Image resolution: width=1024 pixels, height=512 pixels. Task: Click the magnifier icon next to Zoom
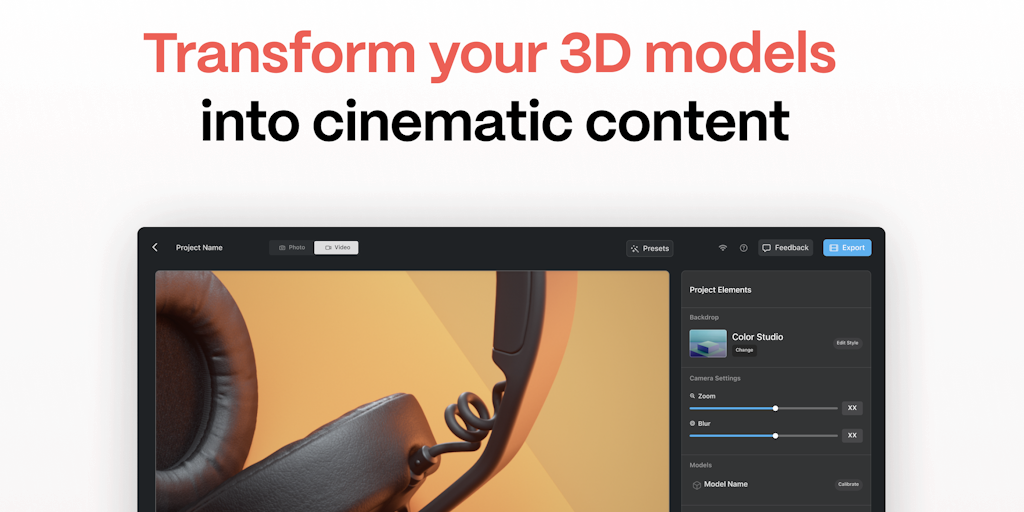click(x=692, y=396)
